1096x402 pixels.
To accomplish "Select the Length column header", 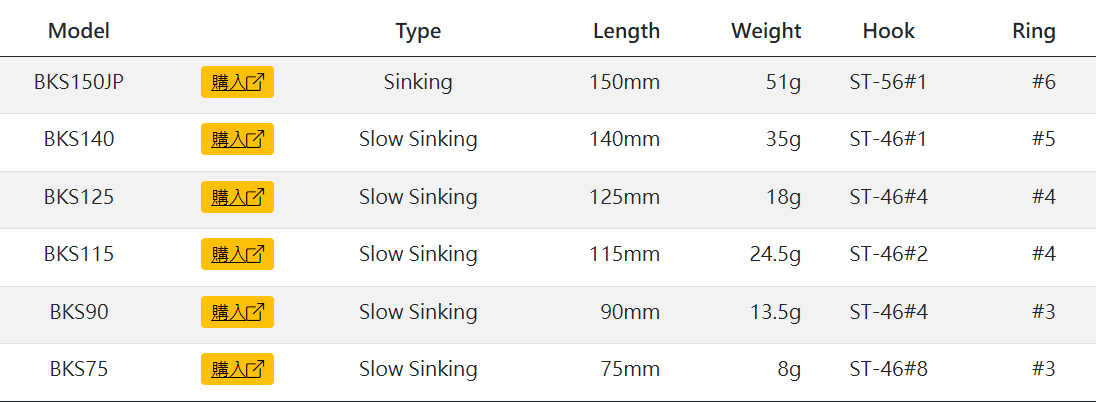I will pos(626,31).
